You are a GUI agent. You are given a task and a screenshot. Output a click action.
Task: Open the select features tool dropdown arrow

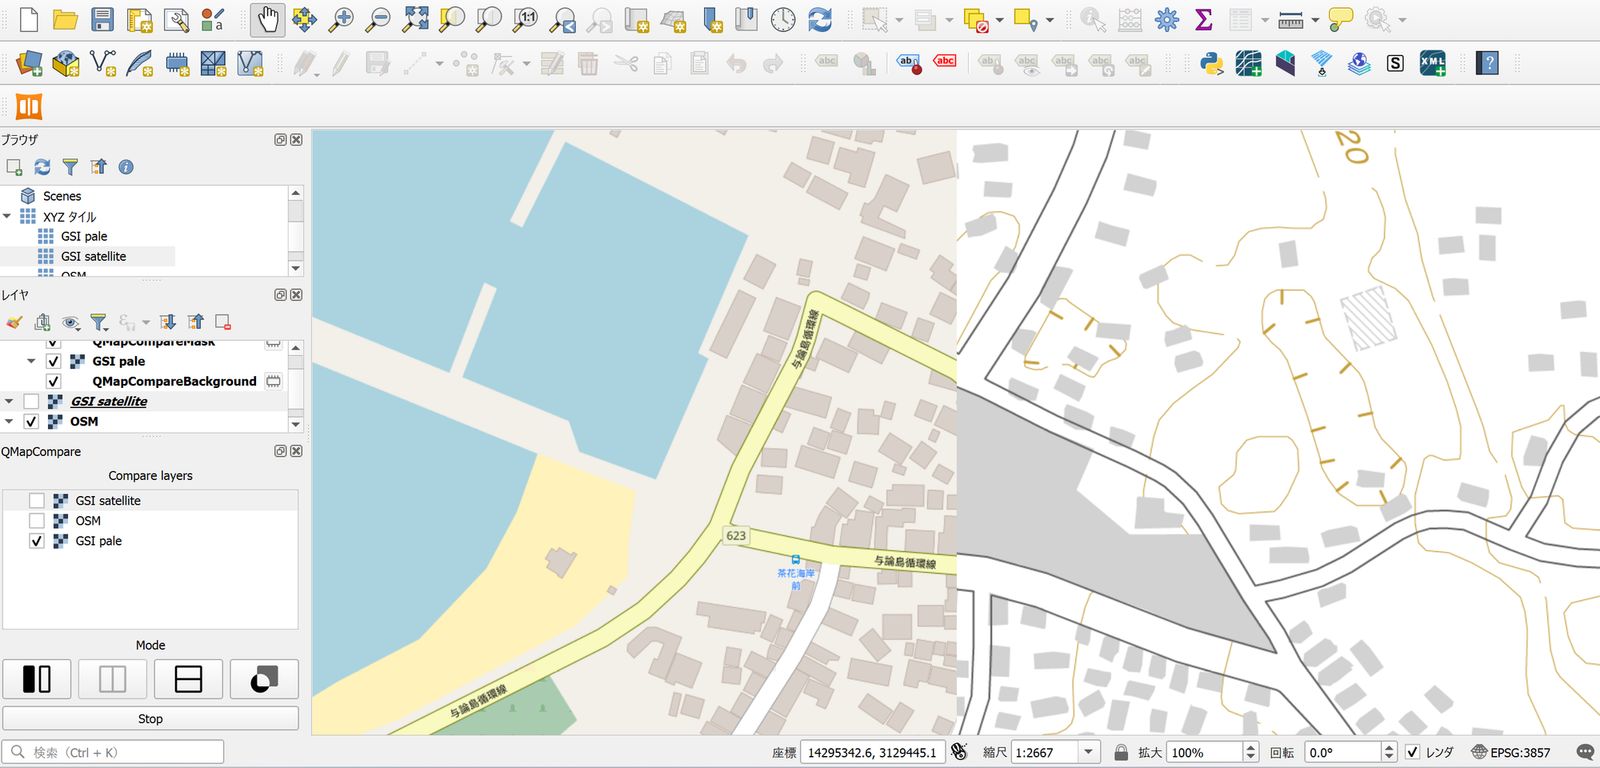click(899, 20)
